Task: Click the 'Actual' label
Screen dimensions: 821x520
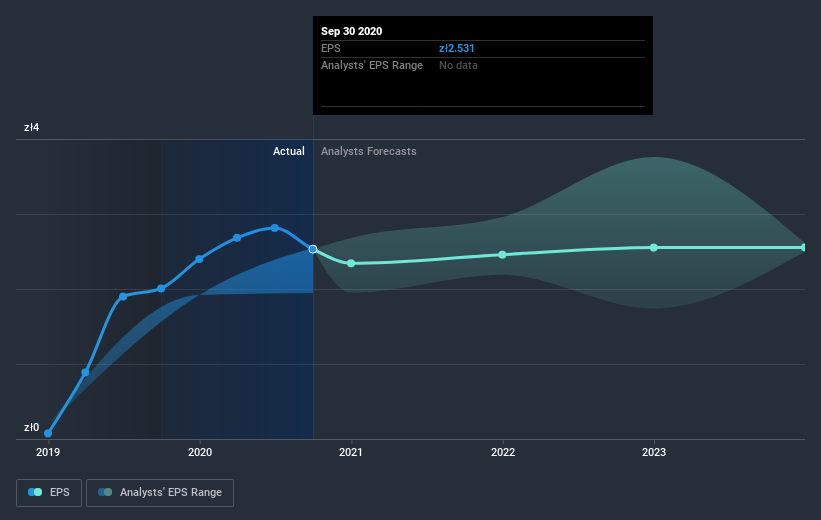Action: pos(289,151)
